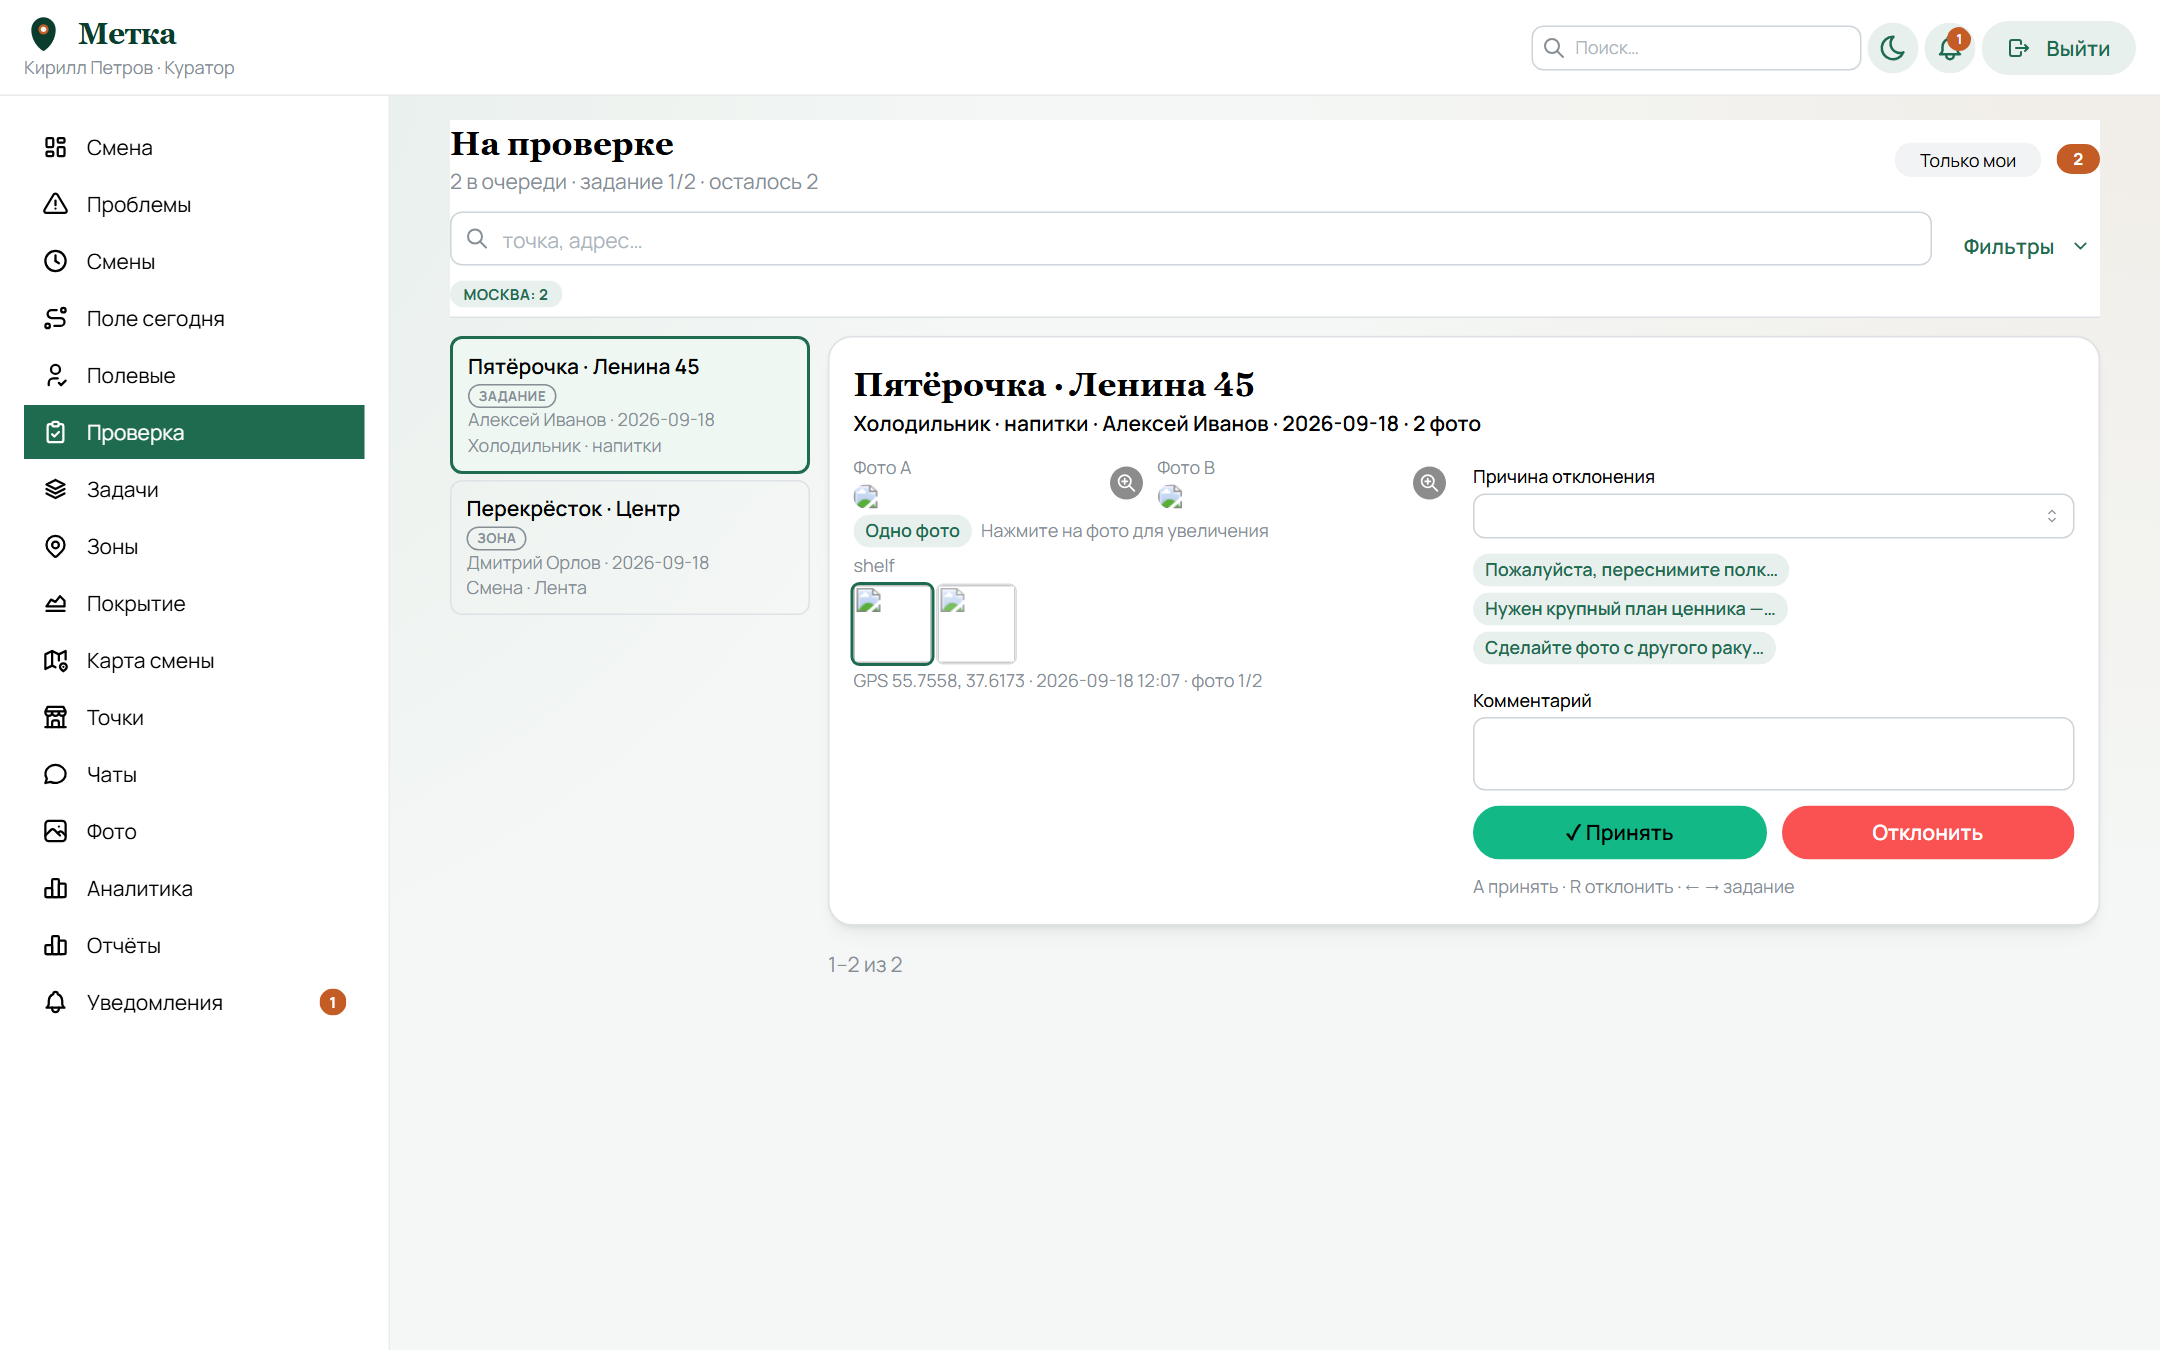Viewport: 2160px width, 1350px height.
Task: Open the Фото A image
Action: click(866, 497)
